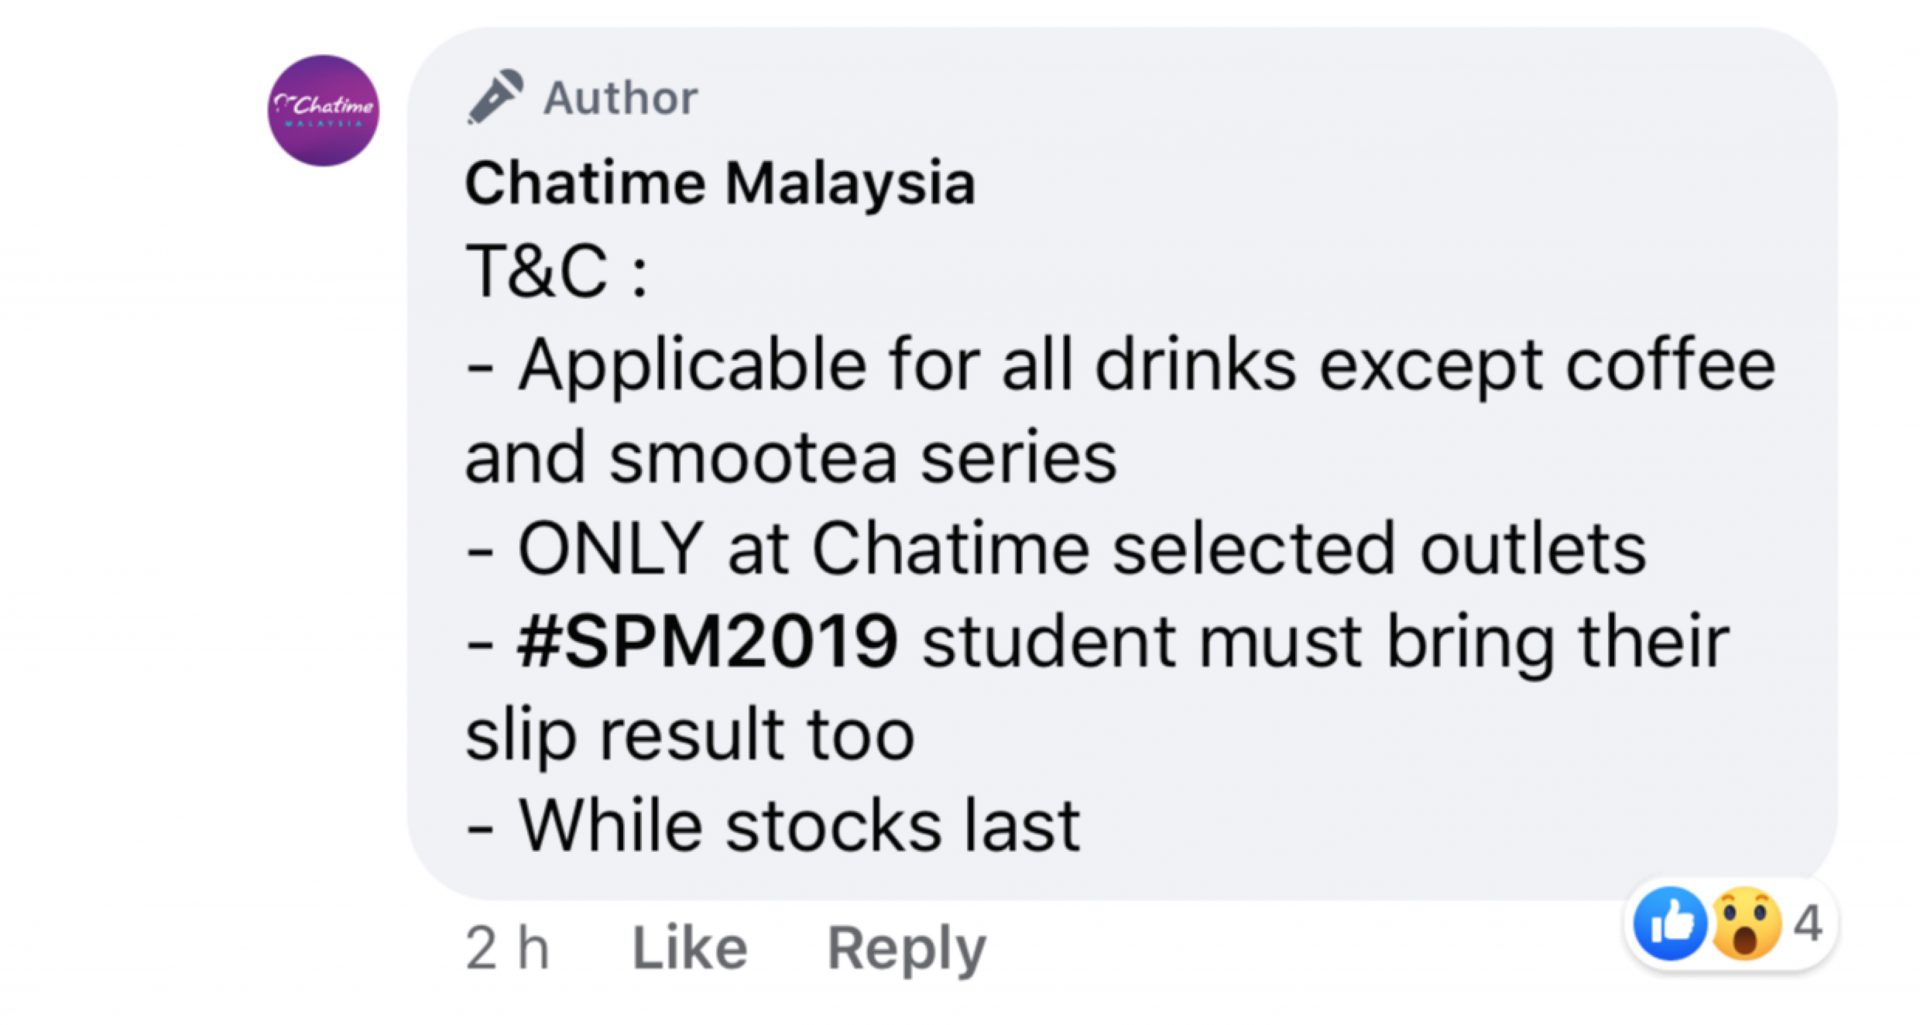This screenshot has width=1920, height=1025.
Task: Click the word "coffee" in the comment
Action: click(x=1670, y=365)
